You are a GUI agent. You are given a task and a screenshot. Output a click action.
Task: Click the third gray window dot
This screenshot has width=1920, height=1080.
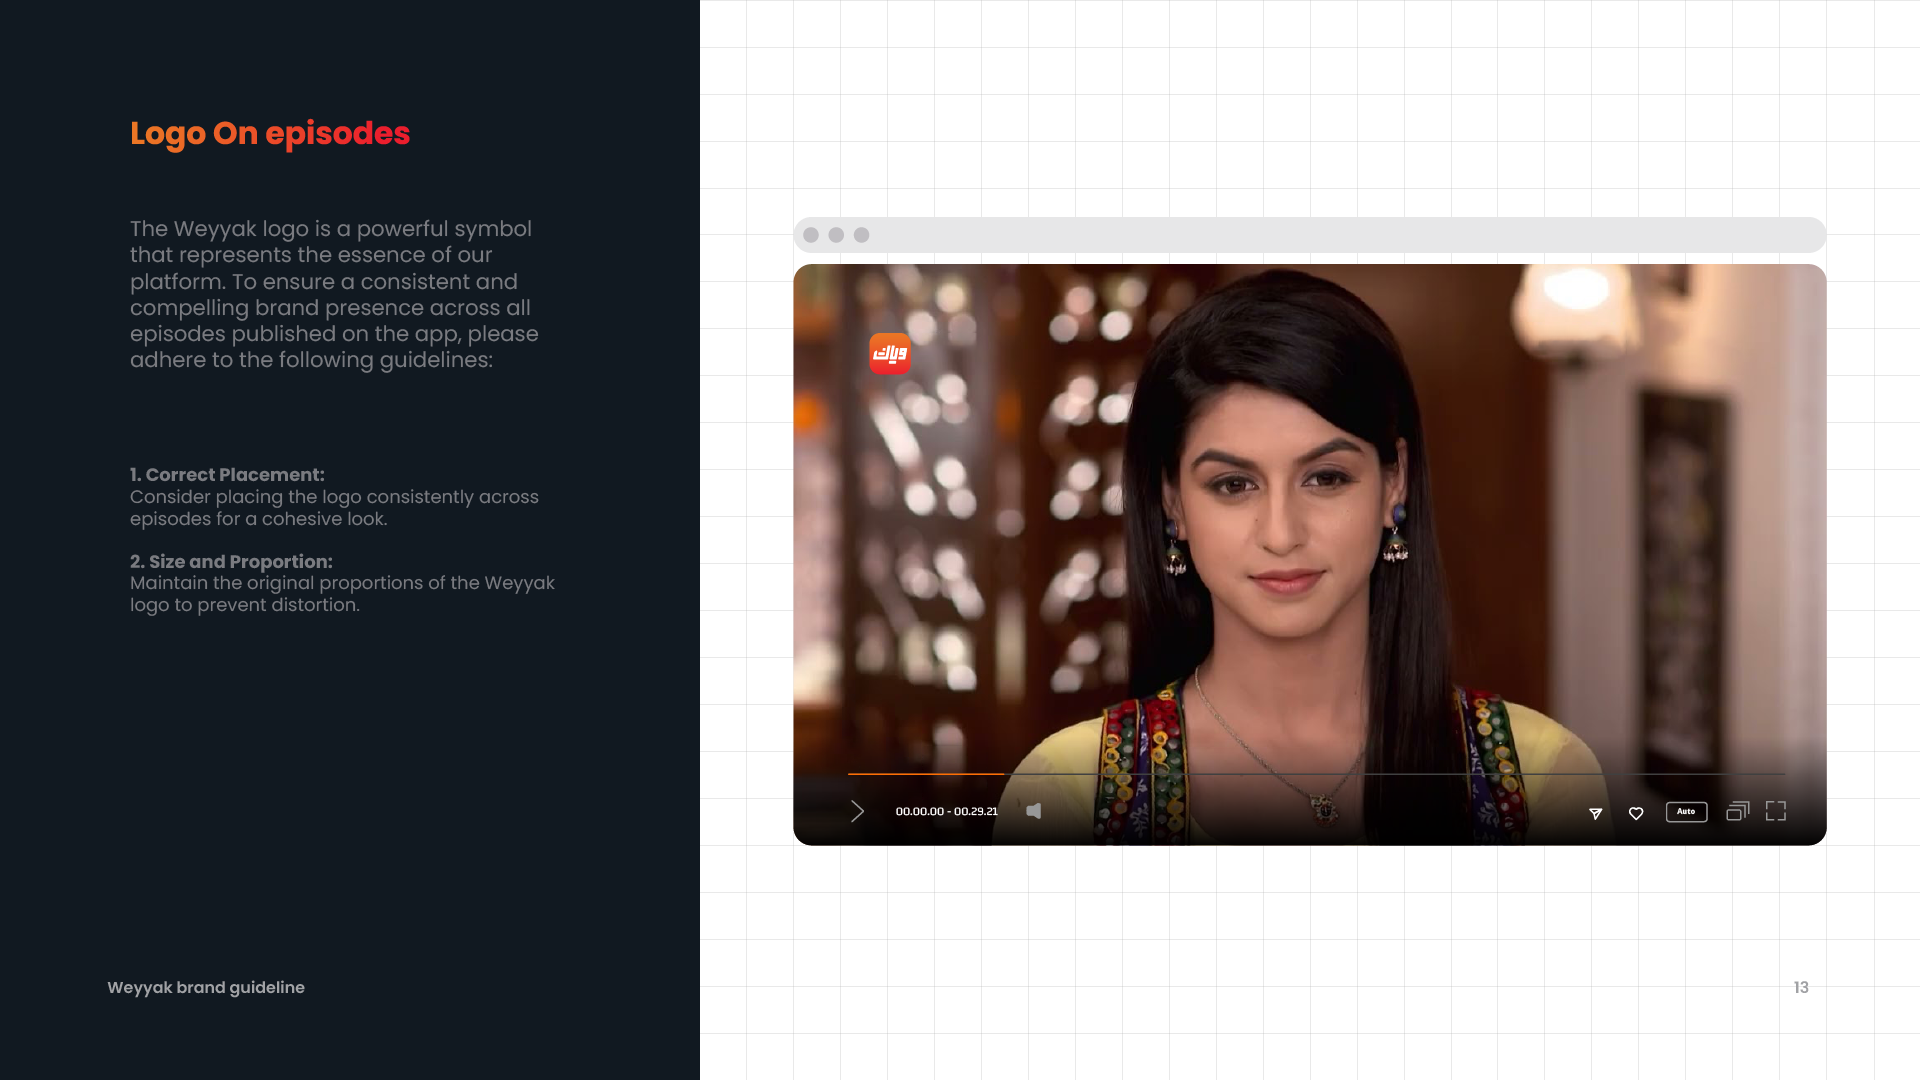[x=862, y=235]
